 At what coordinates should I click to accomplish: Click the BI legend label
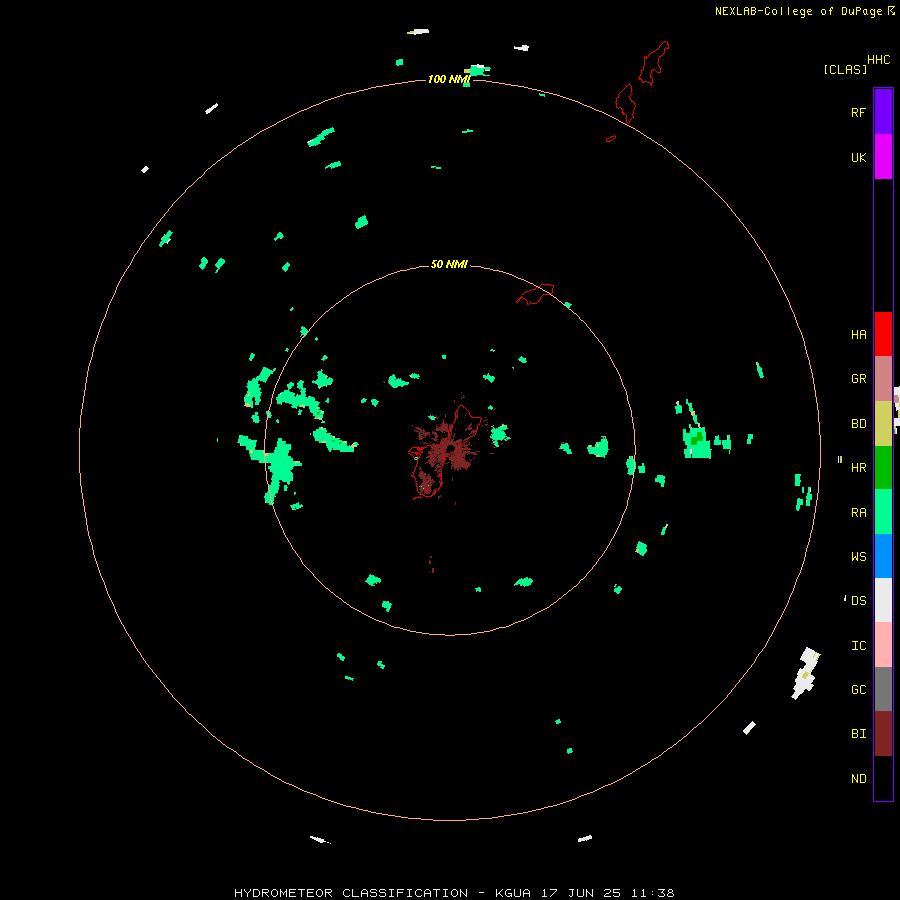tap(858, 734)
